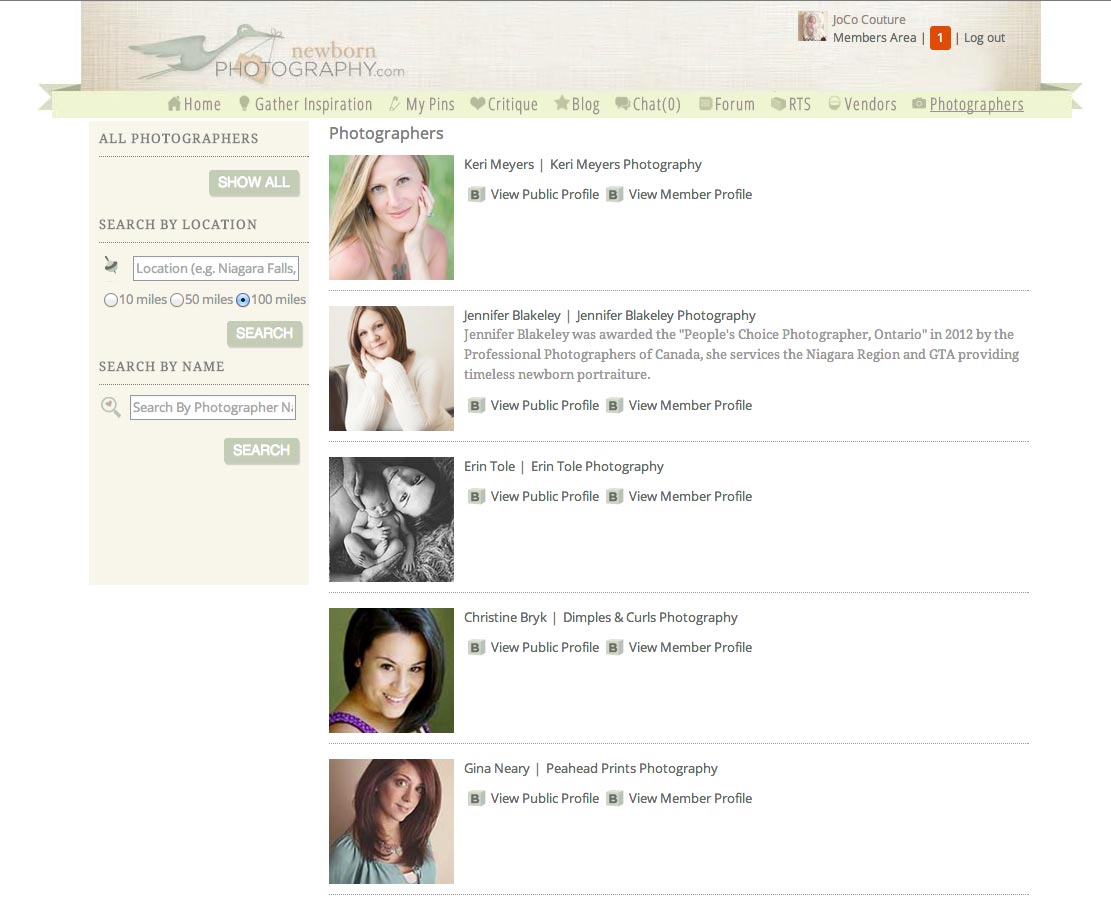
Task: Select the 10 miles radius option
Action: click(x=111, y=300)
